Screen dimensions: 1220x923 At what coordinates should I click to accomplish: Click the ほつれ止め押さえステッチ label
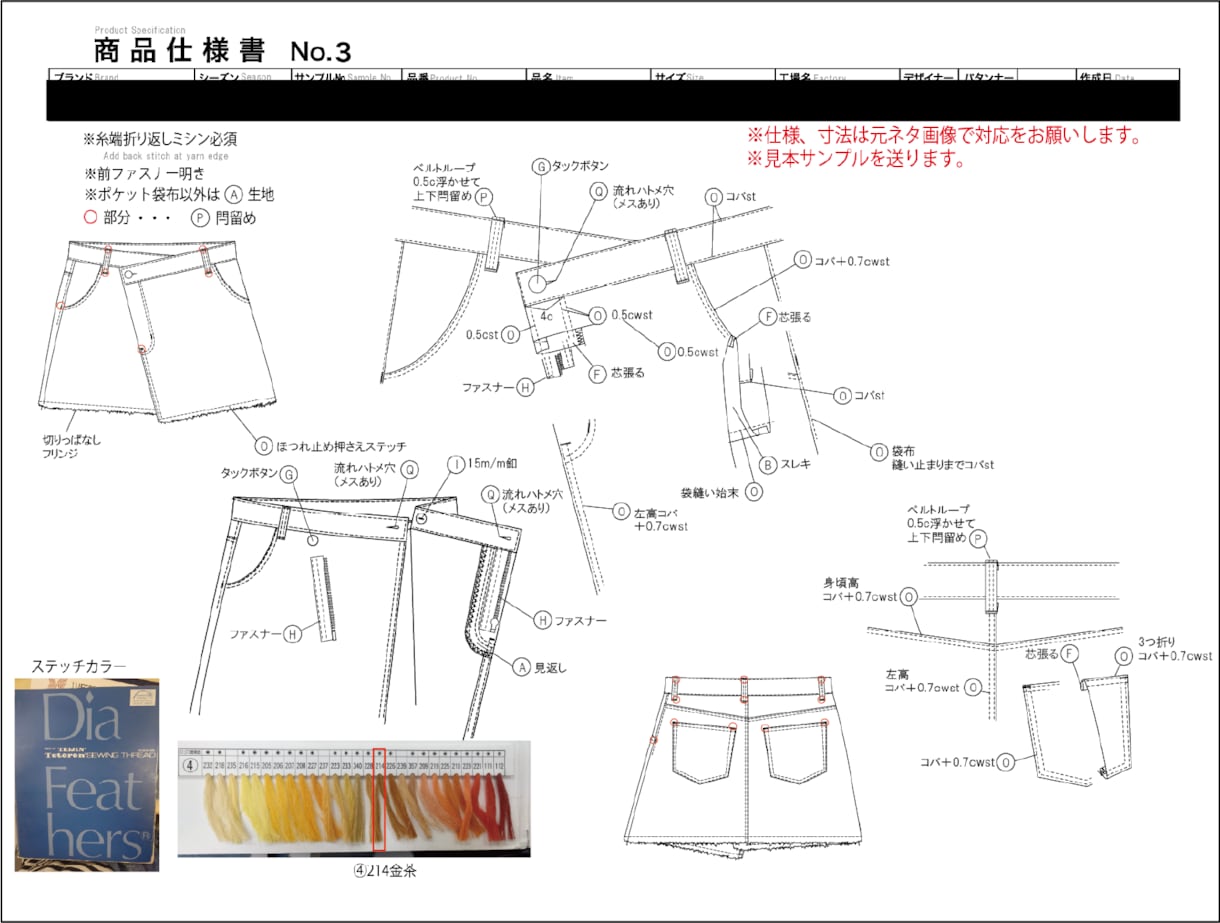click(341, 446)
